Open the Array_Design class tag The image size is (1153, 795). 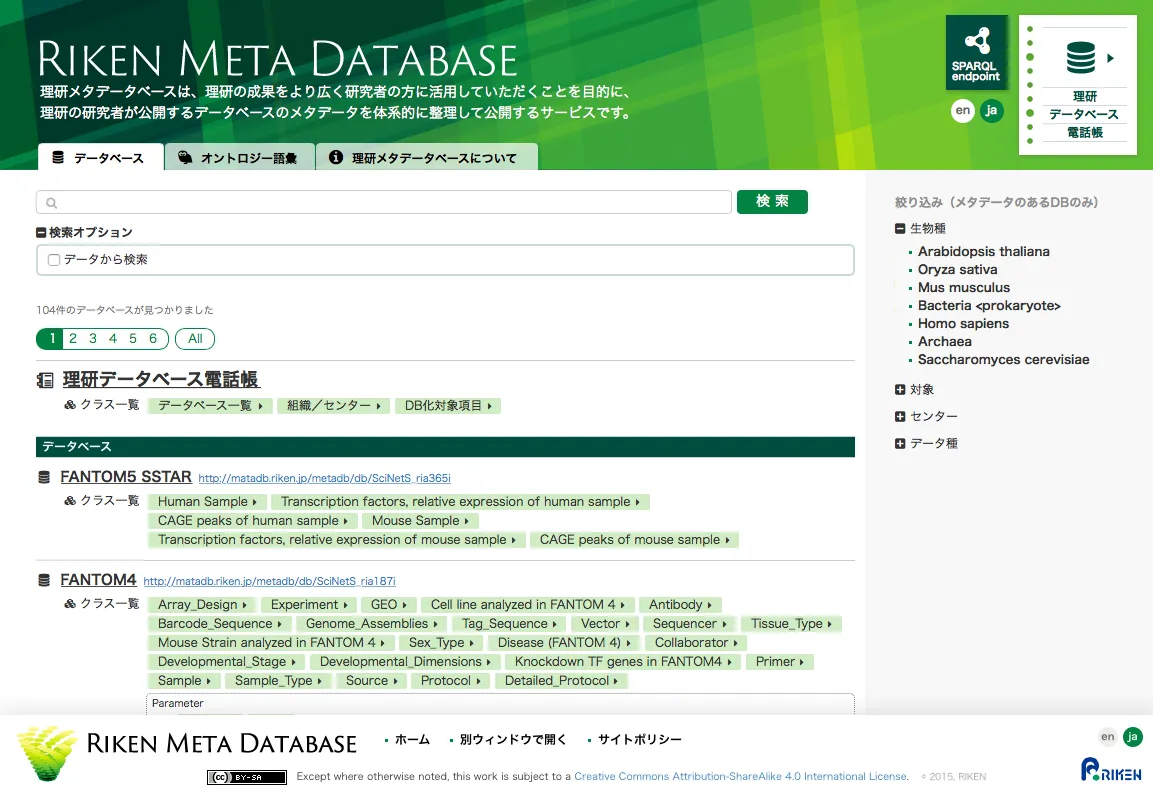(x=202, y=605)
